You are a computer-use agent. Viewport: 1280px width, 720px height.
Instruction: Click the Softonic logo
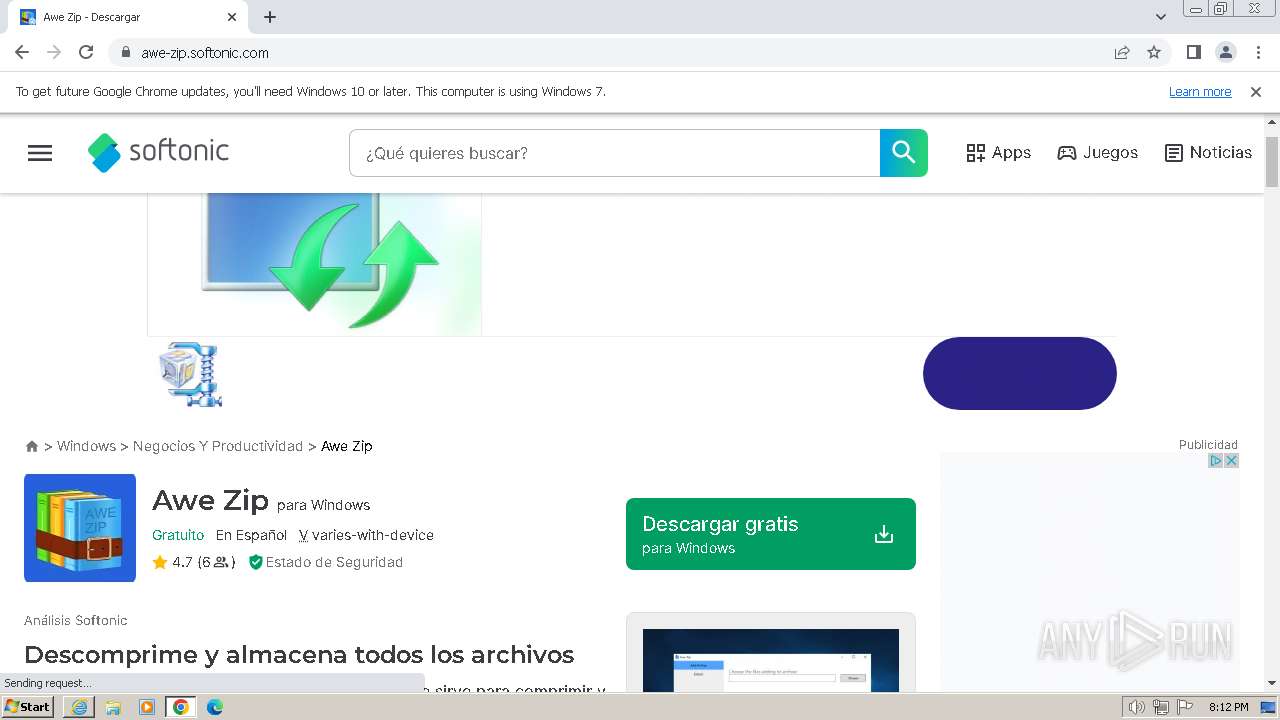[158, 152]
